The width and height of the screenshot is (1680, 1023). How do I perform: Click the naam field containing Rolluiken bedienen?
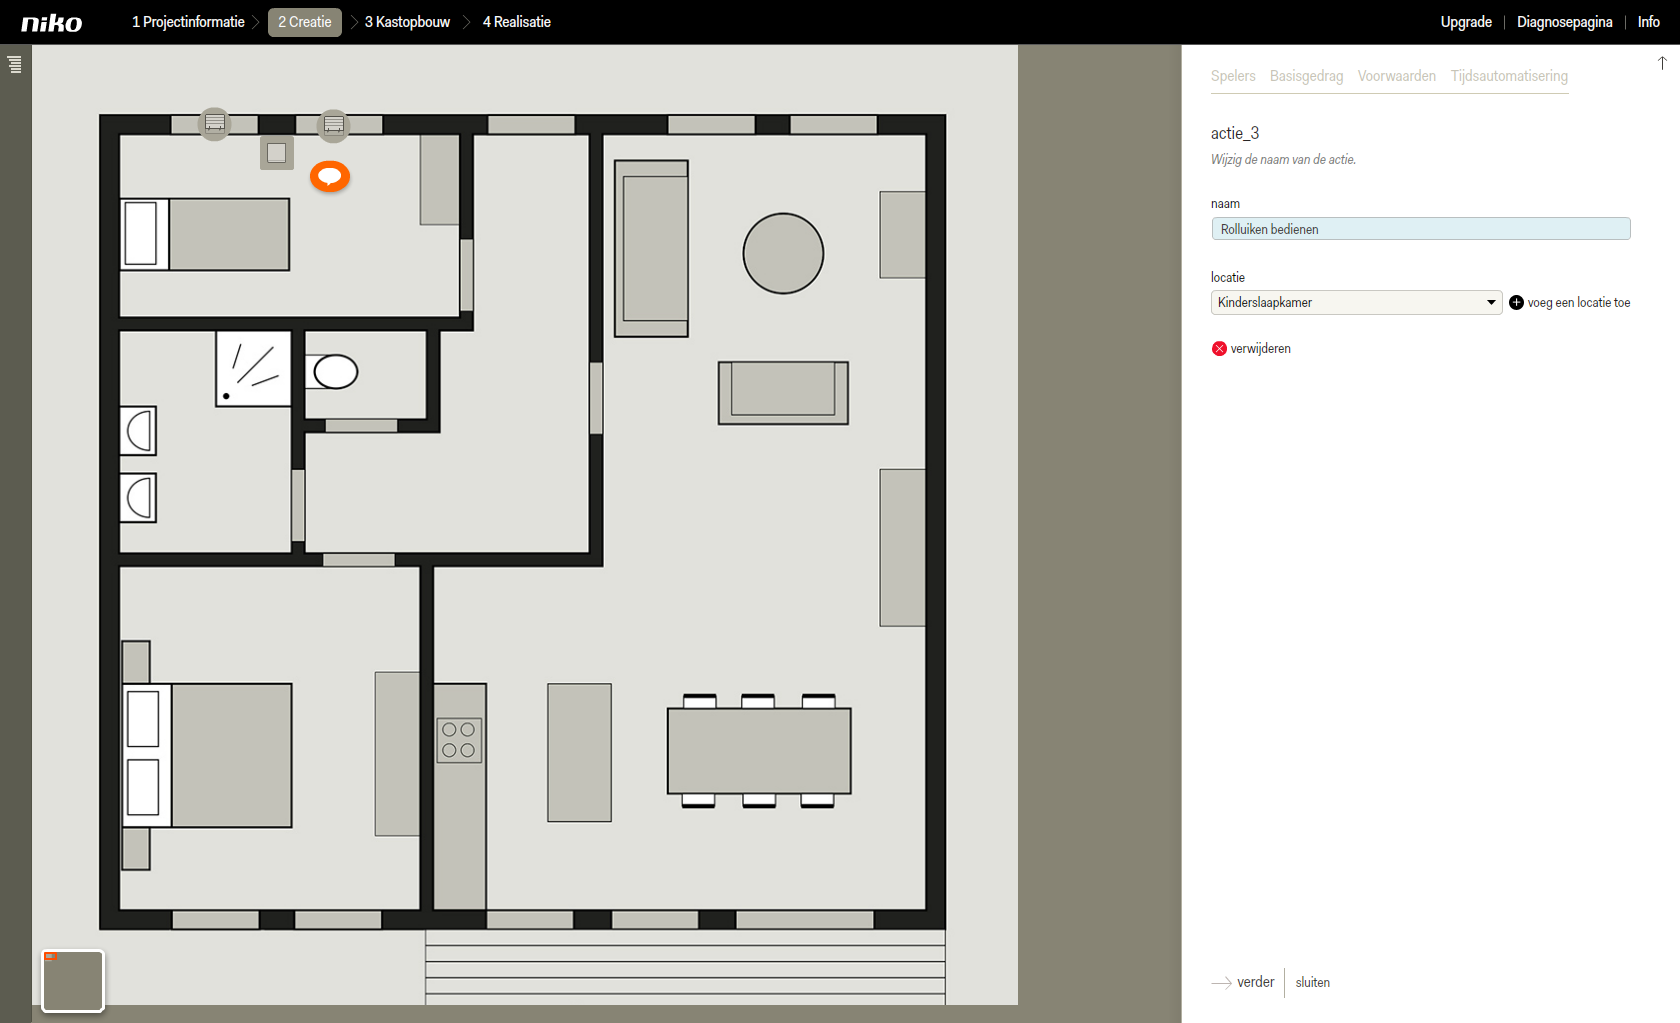[1420, 229]
